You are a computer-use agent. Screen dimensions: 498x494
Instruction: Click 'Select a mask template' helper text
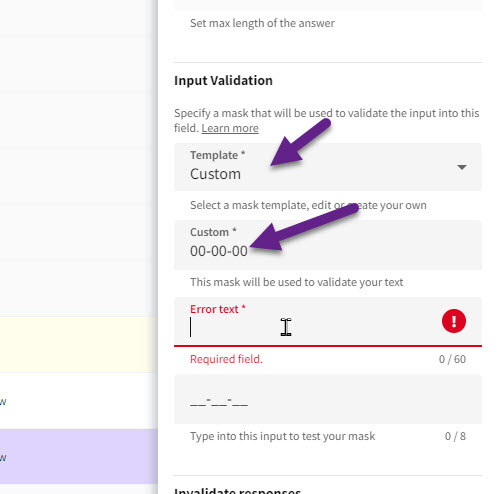click(x=308, y=205)
